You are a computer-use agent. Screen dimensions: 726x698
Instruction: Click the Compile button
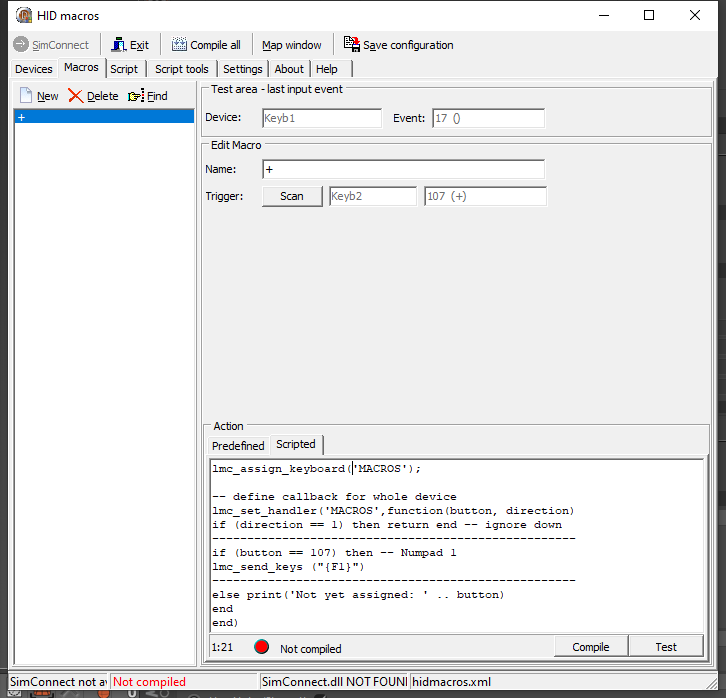tap(590, 647)
